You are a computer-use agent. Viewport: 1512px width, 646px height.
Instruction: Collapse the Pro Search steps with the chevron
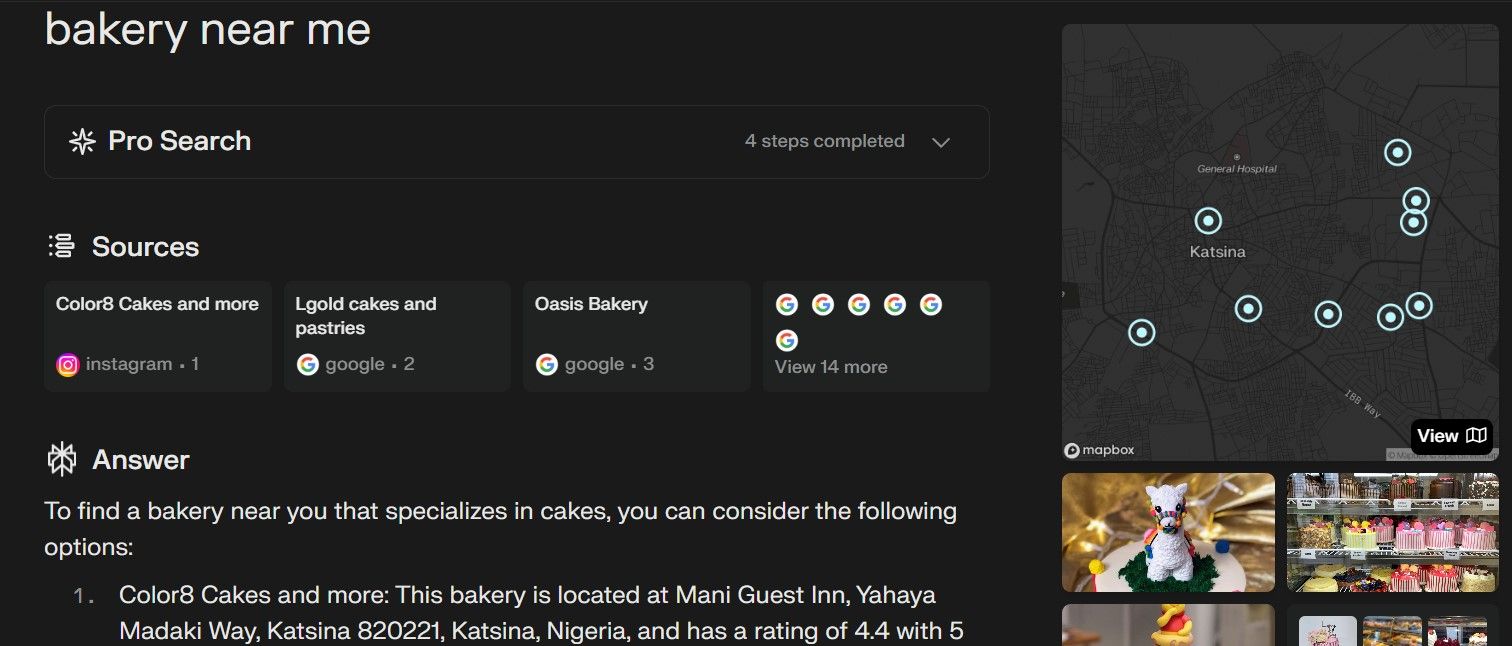pos(941,142)
